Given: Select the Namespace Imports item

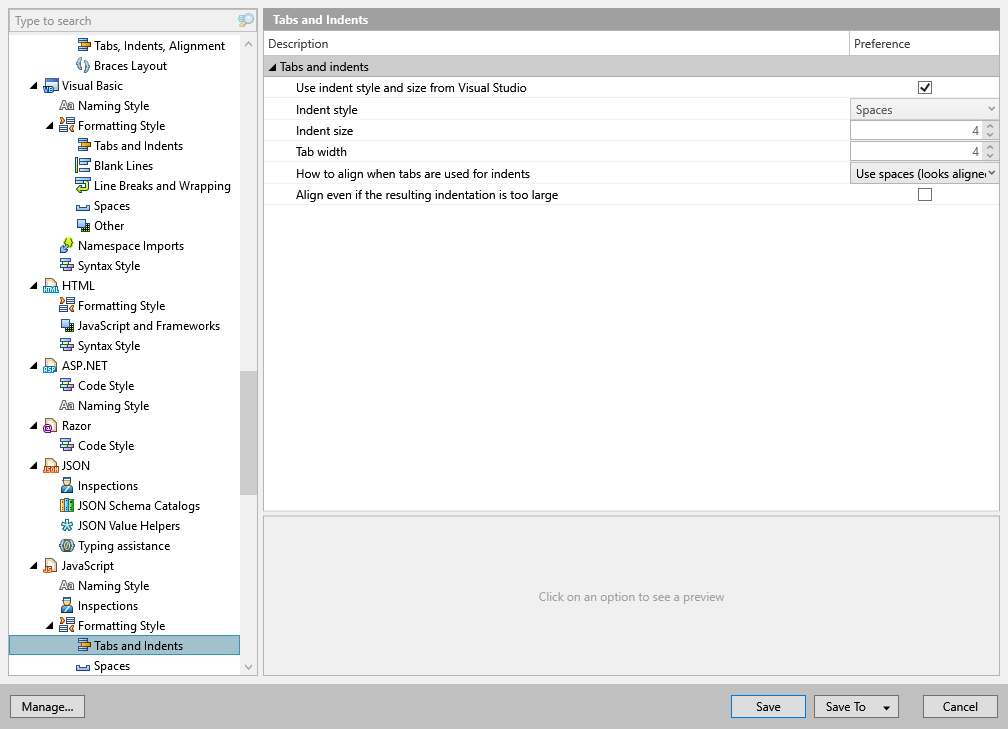Looking at the screenshot, I should [132, 245].
